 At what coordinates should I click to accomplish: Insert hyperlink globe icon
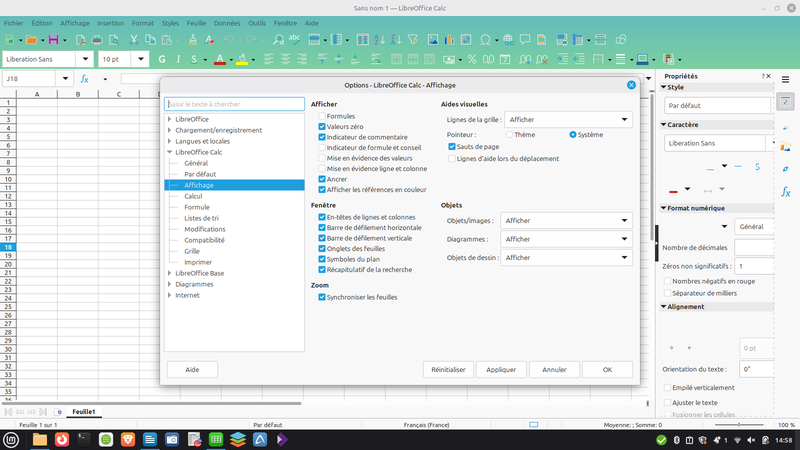pos(508,39)
